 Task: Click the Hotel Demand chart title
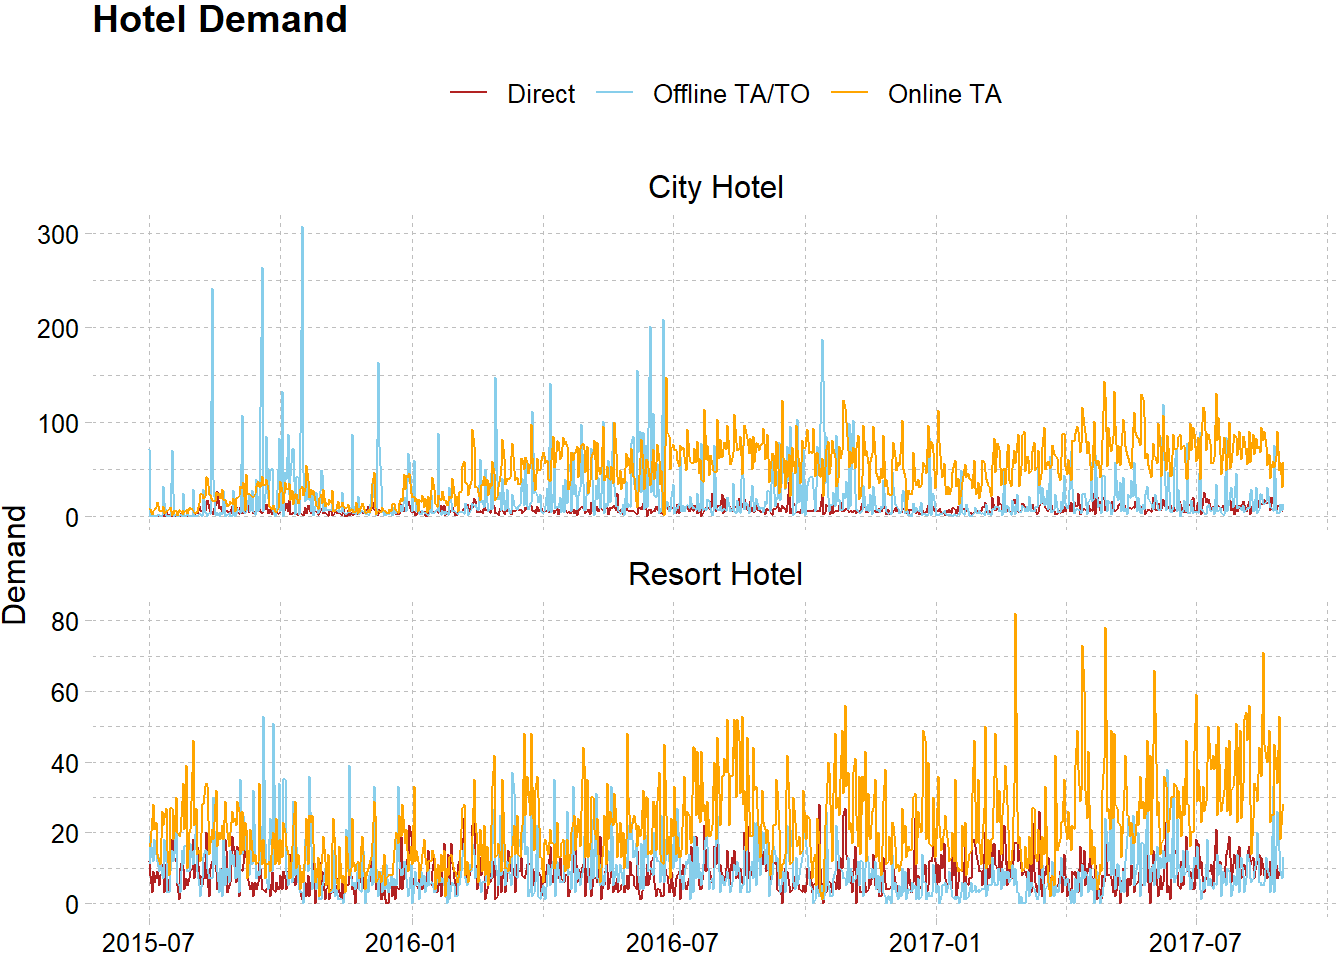(x=220, y=20)
